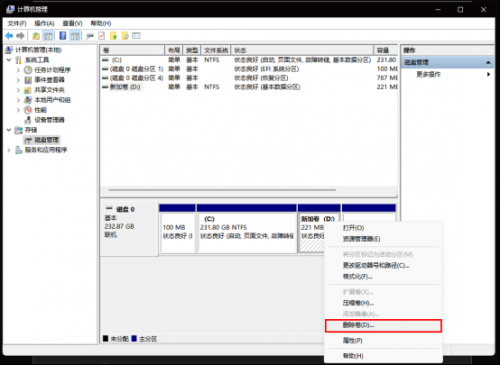Choose 帮助(H) at bottom of context menu
The height and width of the screenshot is (365, 500).
coord(383,356)
